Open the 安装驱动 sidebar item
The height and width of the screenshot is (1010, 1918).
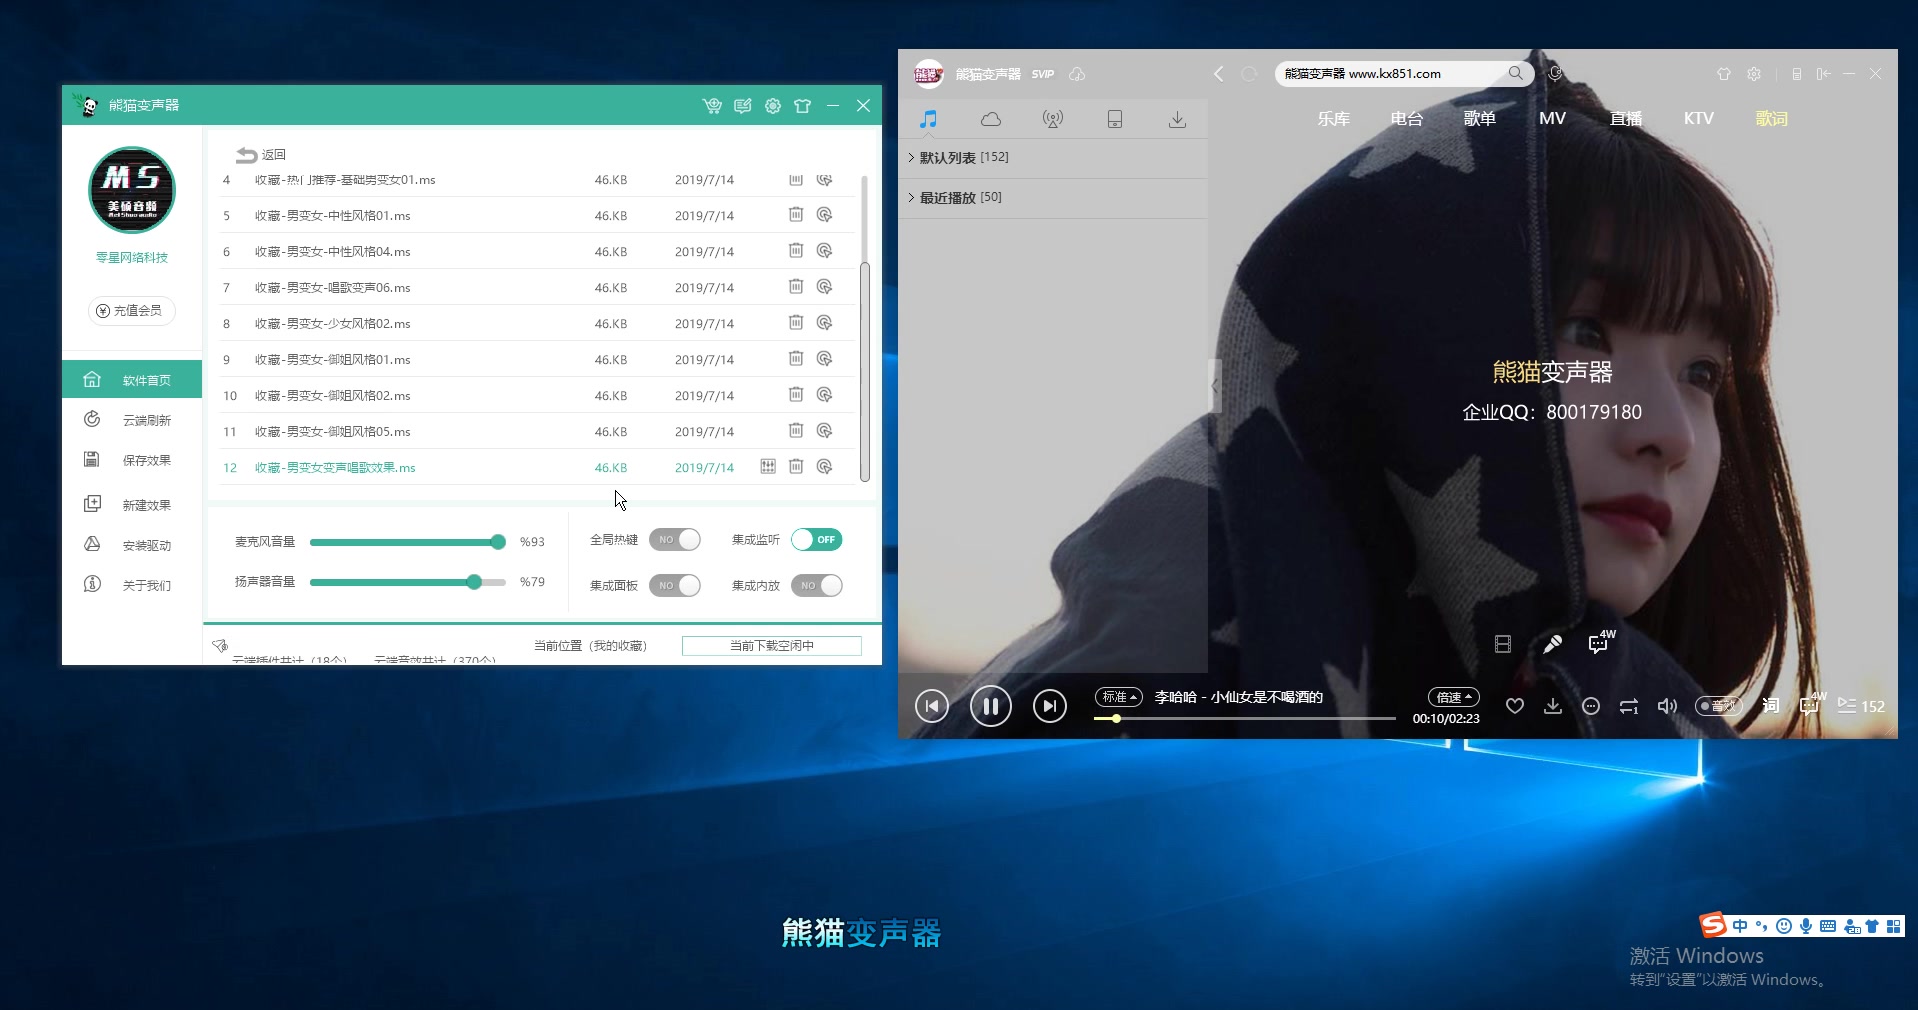[132, 545]
